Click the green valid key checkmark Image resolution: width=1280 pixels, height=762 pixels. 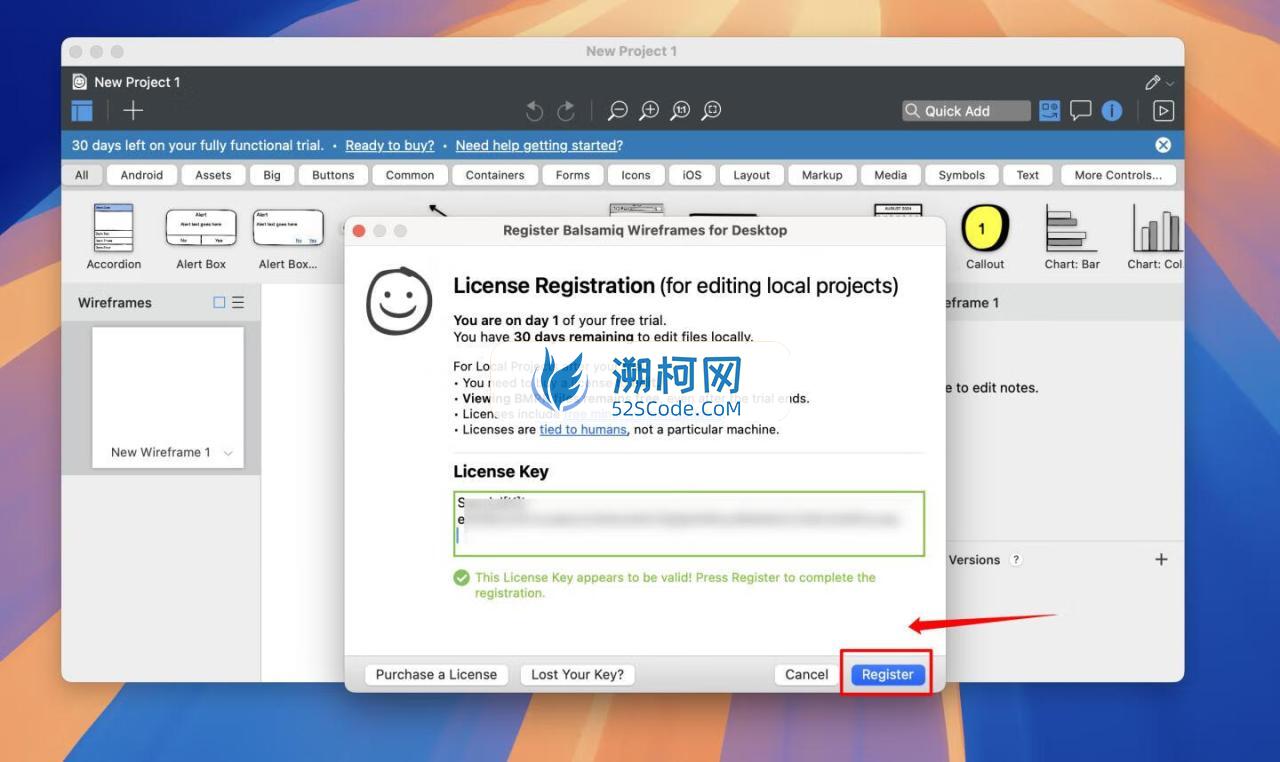pyautogui.click(x=461, y=578)
